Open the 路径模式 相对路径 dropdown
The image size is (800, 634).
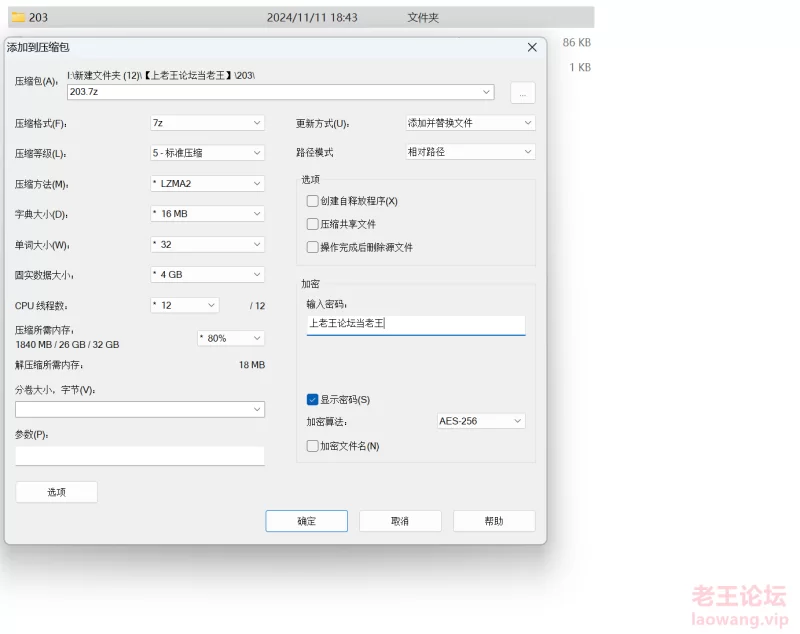(470, 152)
